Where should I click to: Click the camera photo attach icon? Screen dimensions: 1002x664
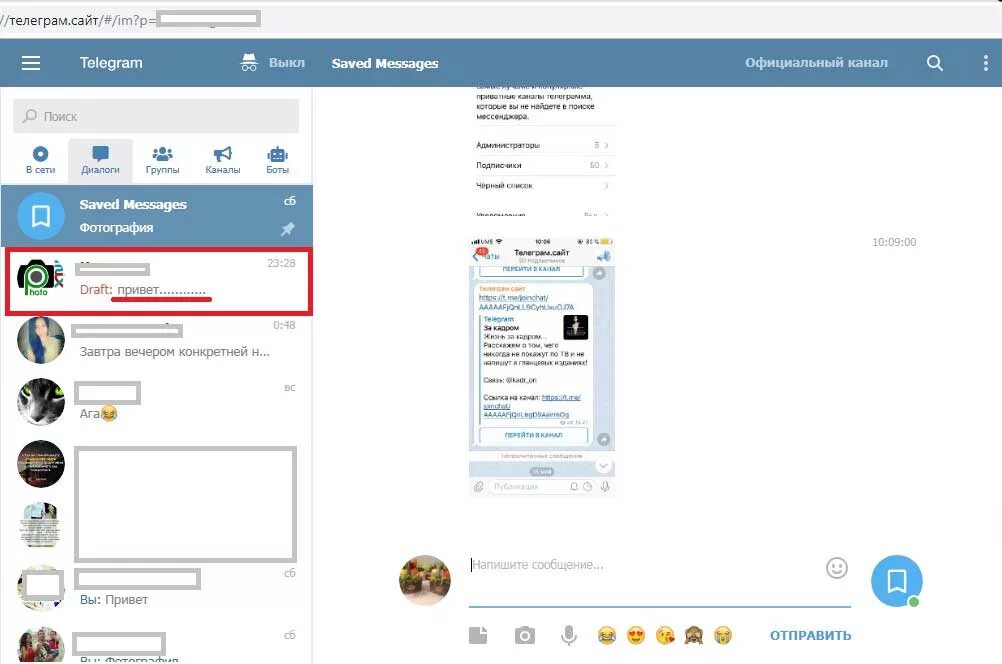click(525, 635)
